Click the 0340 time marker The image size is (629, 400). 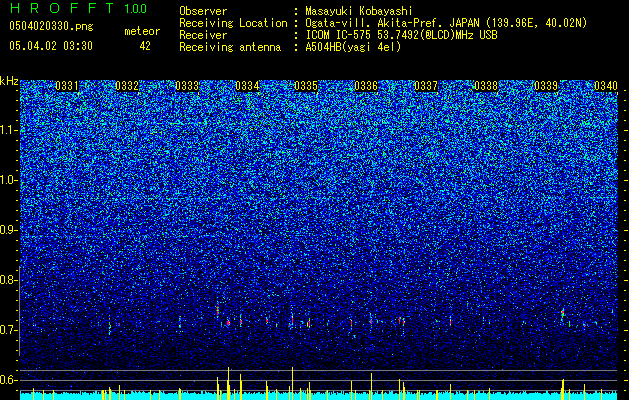[x=605, y=86]
